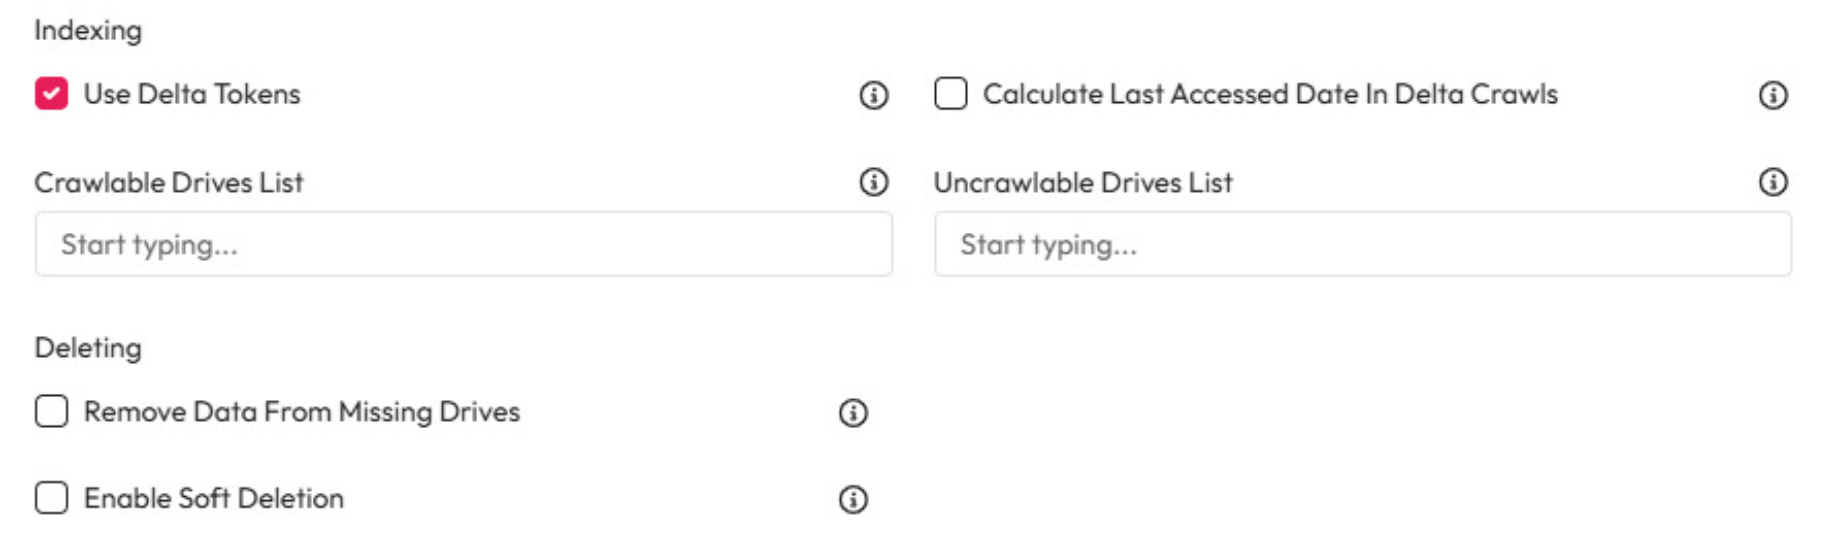Screen dimensions: 1827x547
Task: Click the 'Enable Soft Deletion' label text
Action: pyautogui.click(x=214, y=498)
